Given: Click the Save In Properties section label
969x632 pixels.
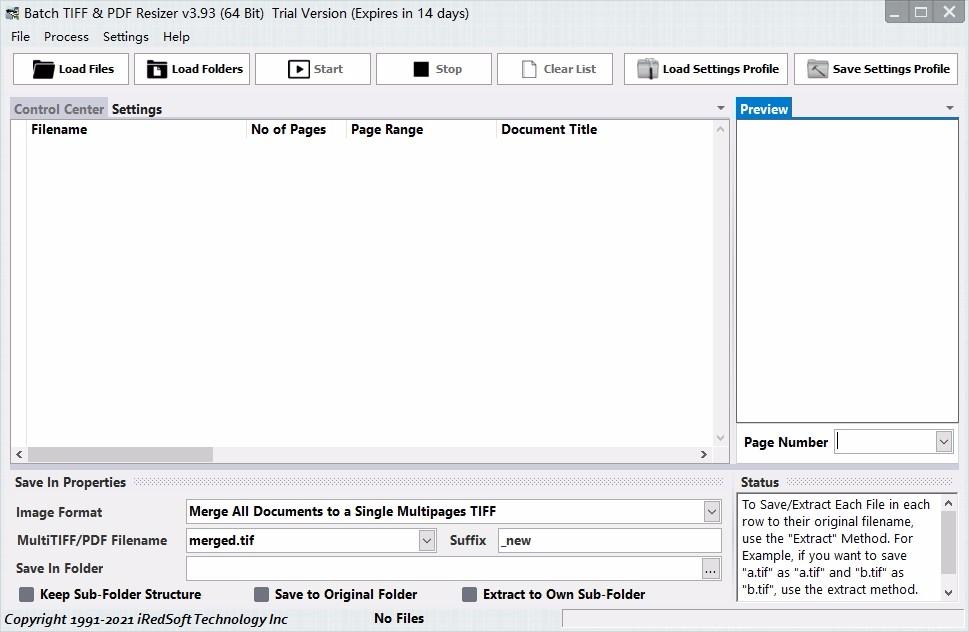Looking at the screenshot, I should [x=70, y=482].
